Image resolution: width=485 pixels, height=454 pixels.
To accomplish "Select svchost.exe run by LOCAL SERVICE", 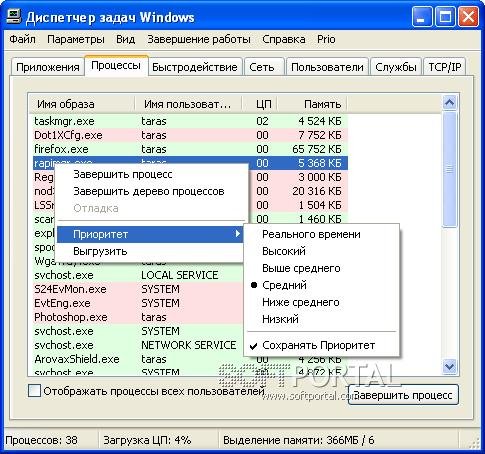I will [x=138, y=275].
